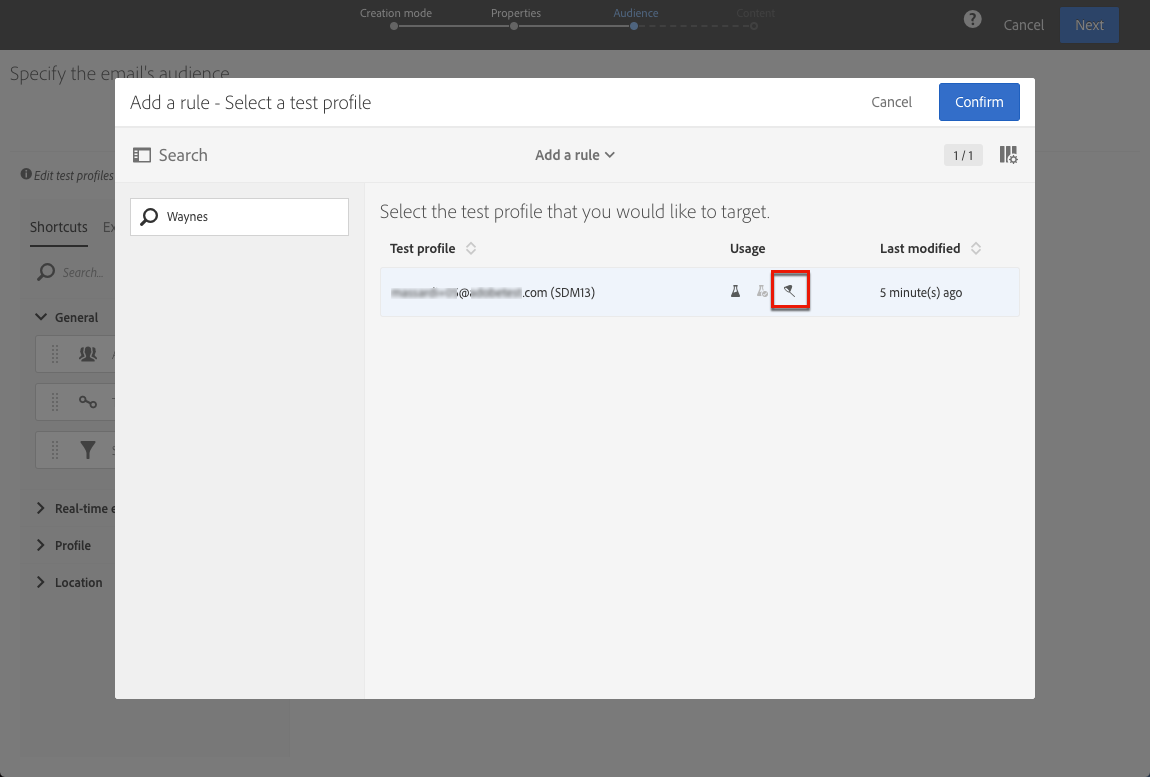Click the Waynes search input field
The height and width of the screenshot is (777, 1150).
(250, 217)
